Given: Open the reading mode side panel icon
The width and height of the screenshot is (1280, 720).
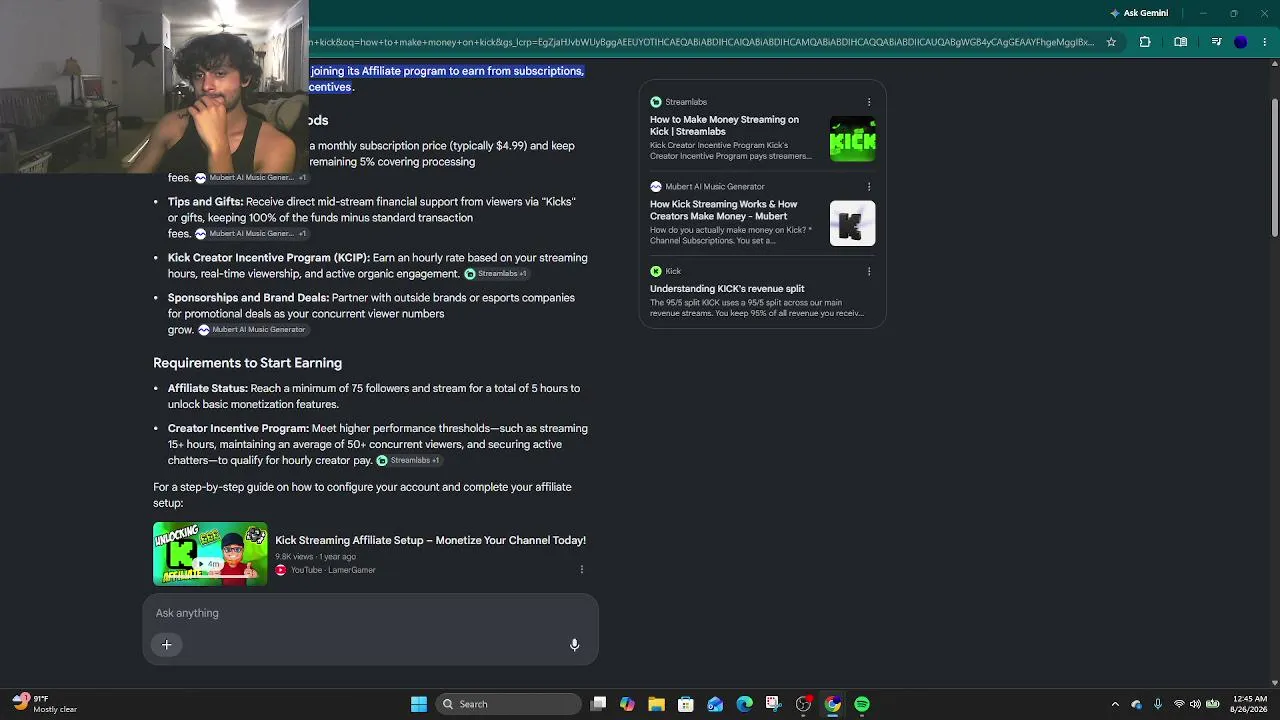Looking at the screenshot, I should (1181, 42).
